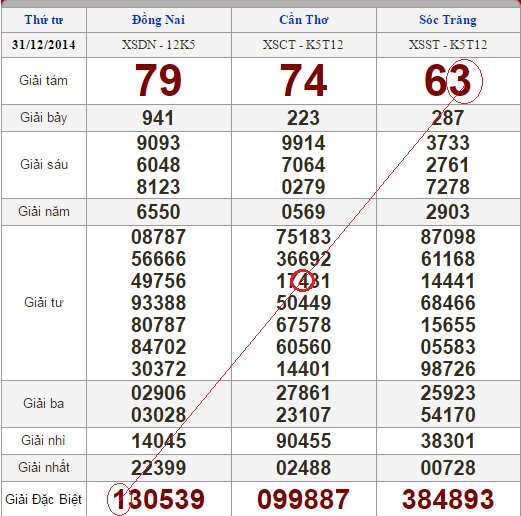The image size is (521, 516).
Task: Select Sóc Trăng special prize 384893
Action: [x=448, y=499]
